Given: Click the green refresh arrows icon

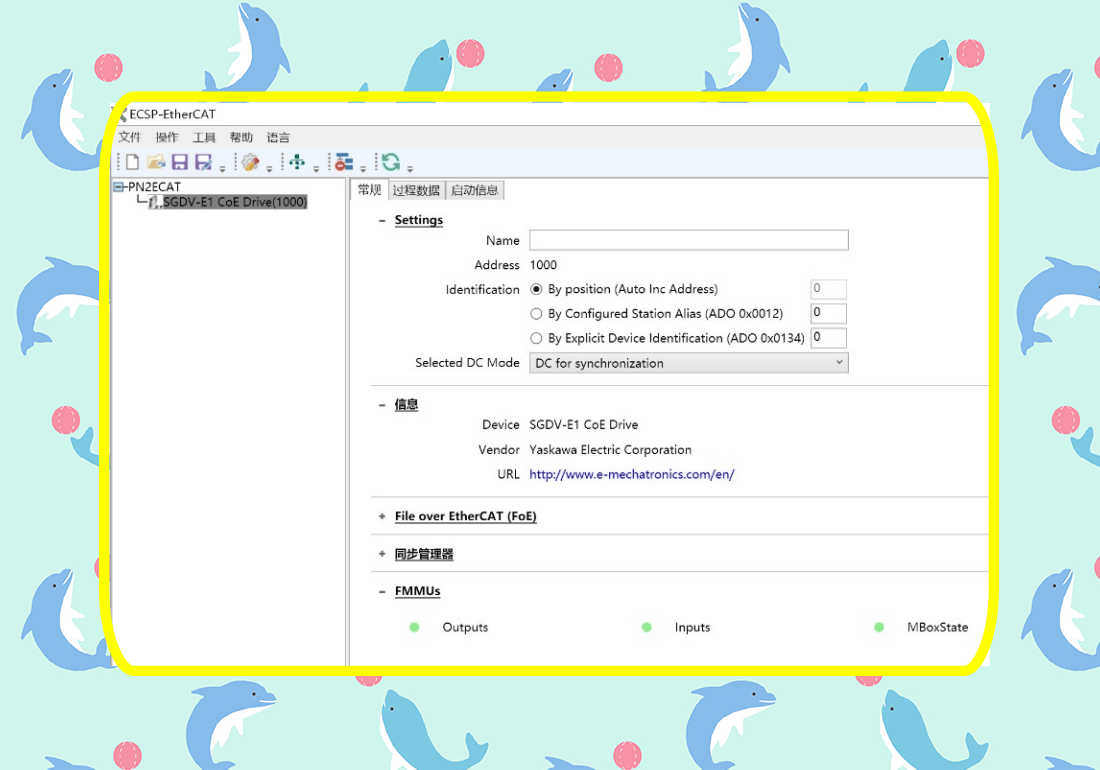Looking at the screenshot, I should click(x=391, y=162).
